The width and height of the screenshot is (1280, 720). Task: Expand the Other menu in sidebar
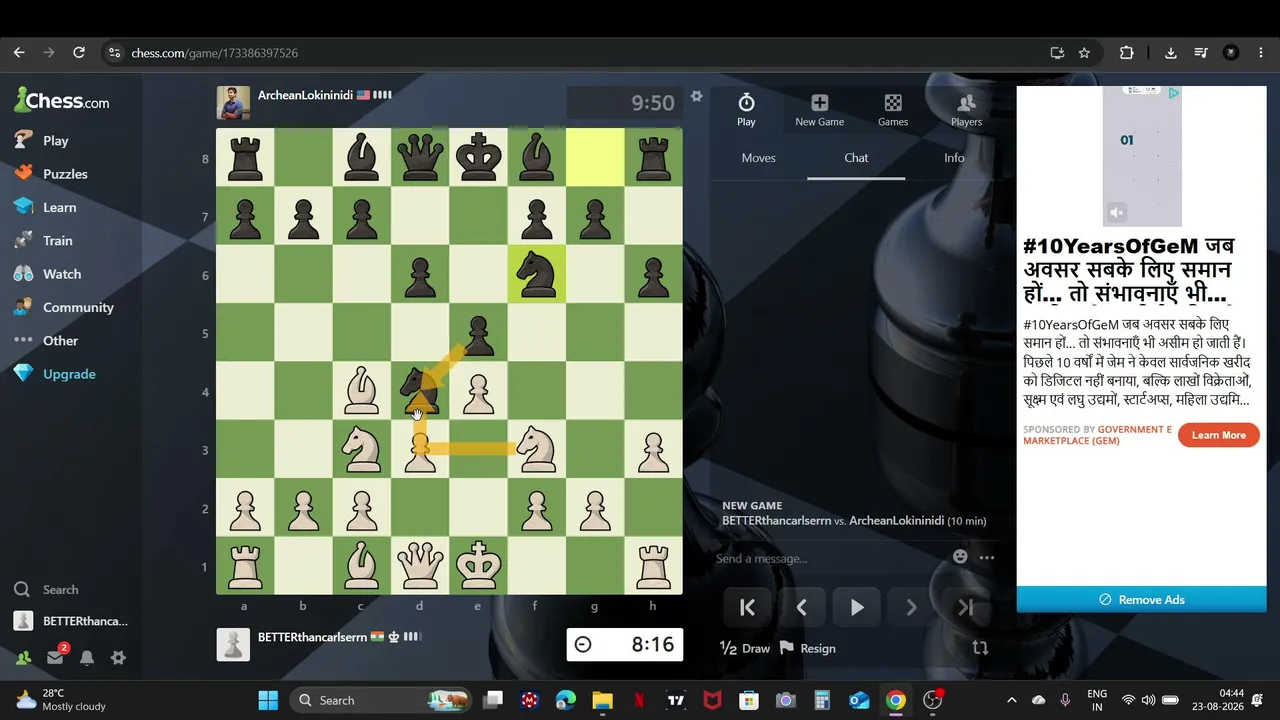pos(46,341)
